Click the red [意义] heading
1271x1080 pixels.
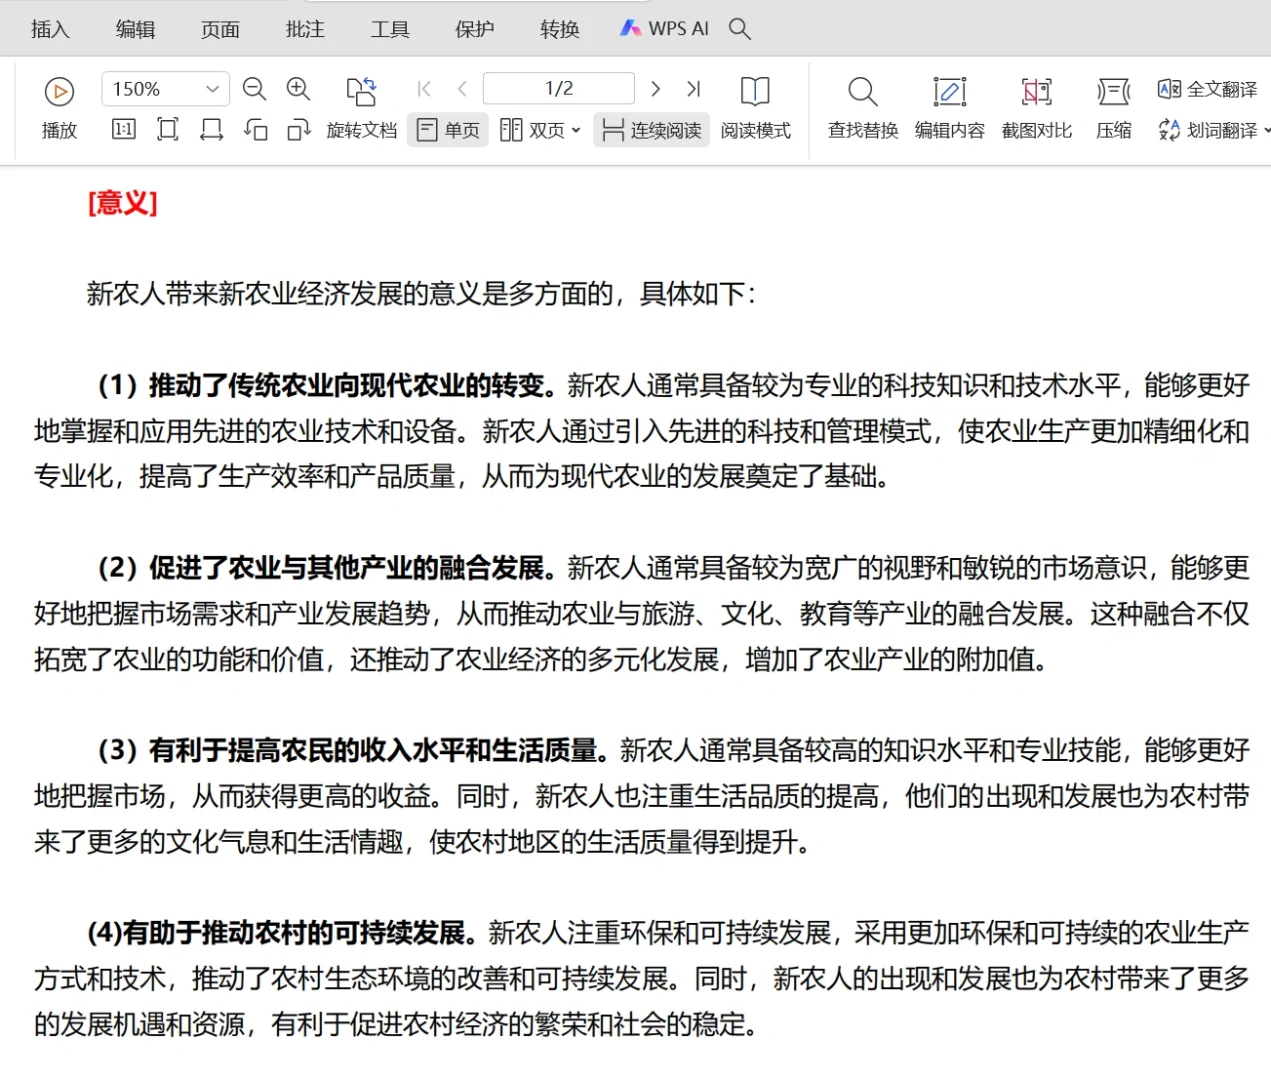click(x=123, y=203)
